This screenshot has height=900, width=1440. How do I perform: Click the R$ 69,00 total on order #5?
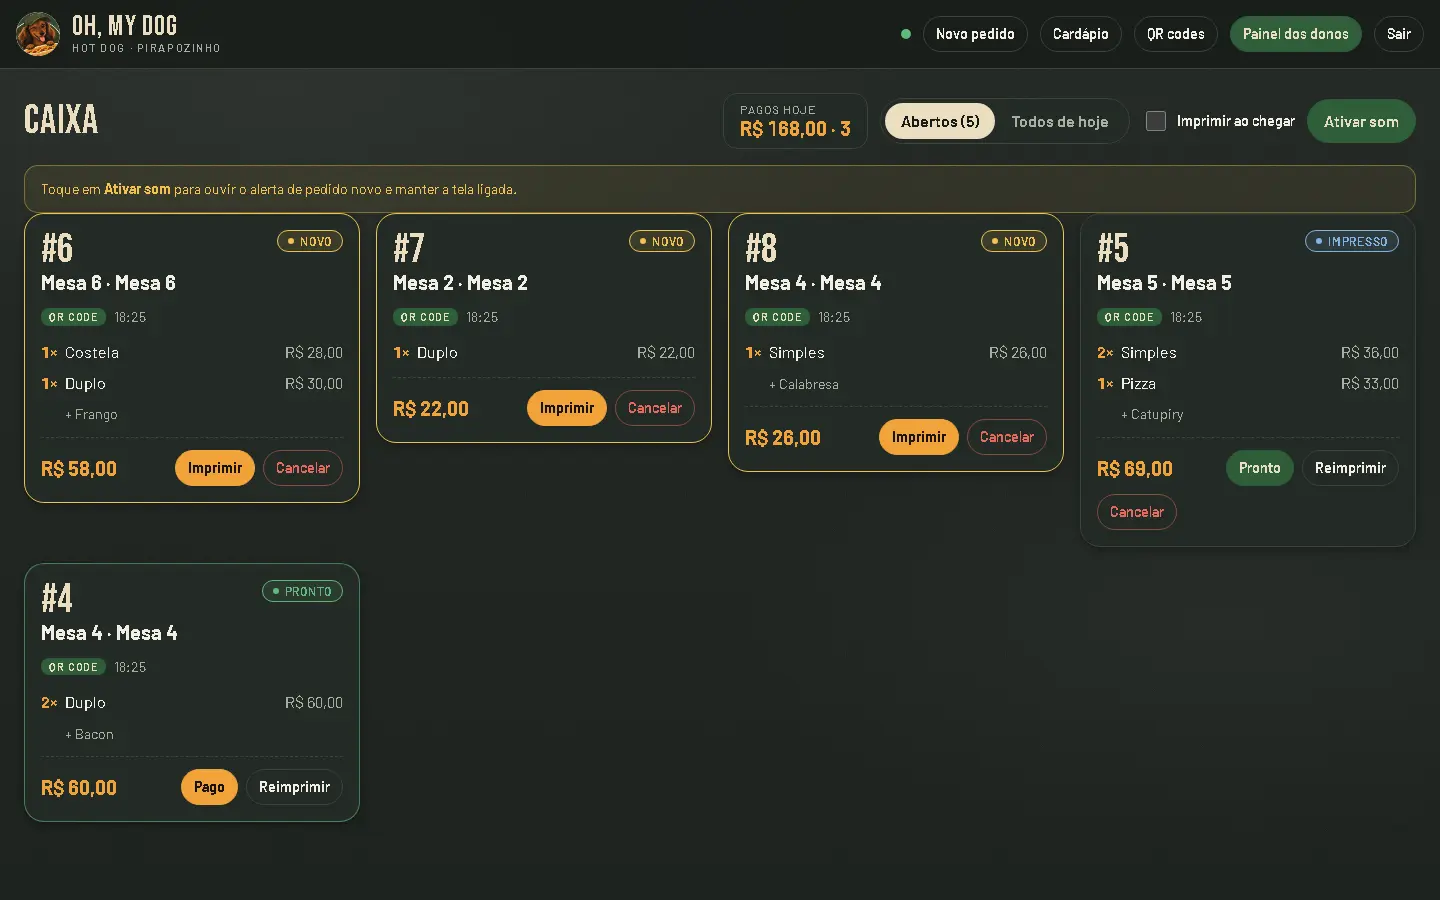[x=1135, y=469]
